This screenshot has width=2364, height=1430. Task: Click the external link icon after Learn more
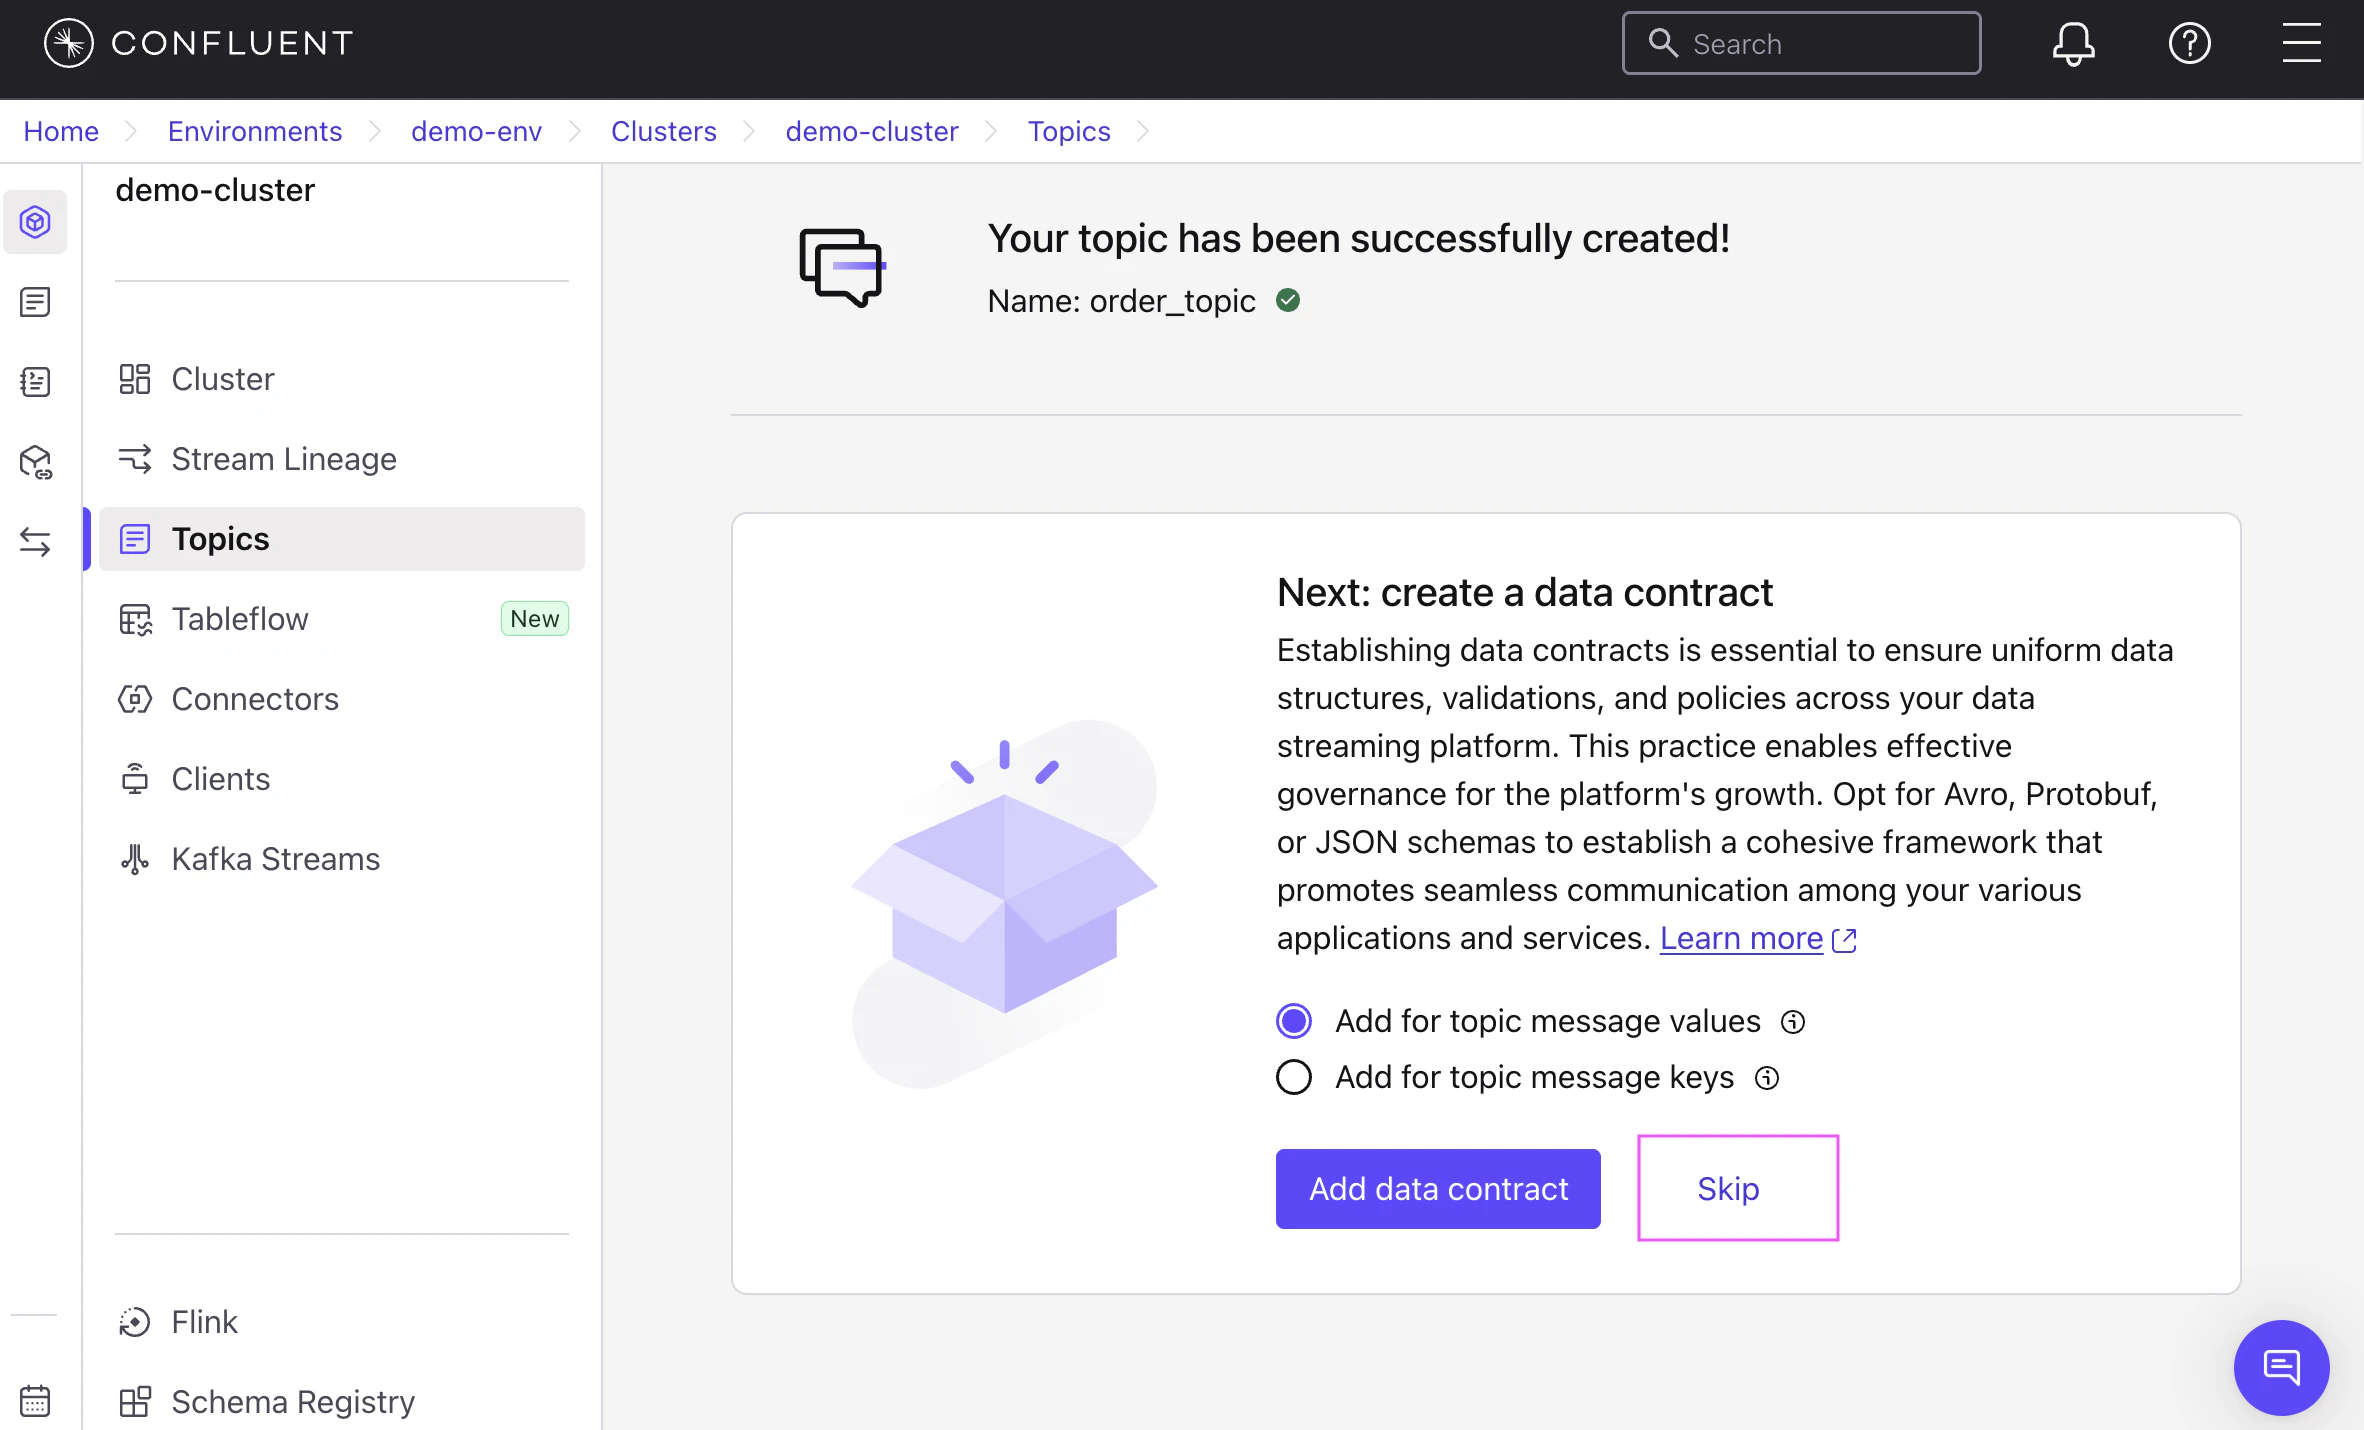[x=1844, y=940]
